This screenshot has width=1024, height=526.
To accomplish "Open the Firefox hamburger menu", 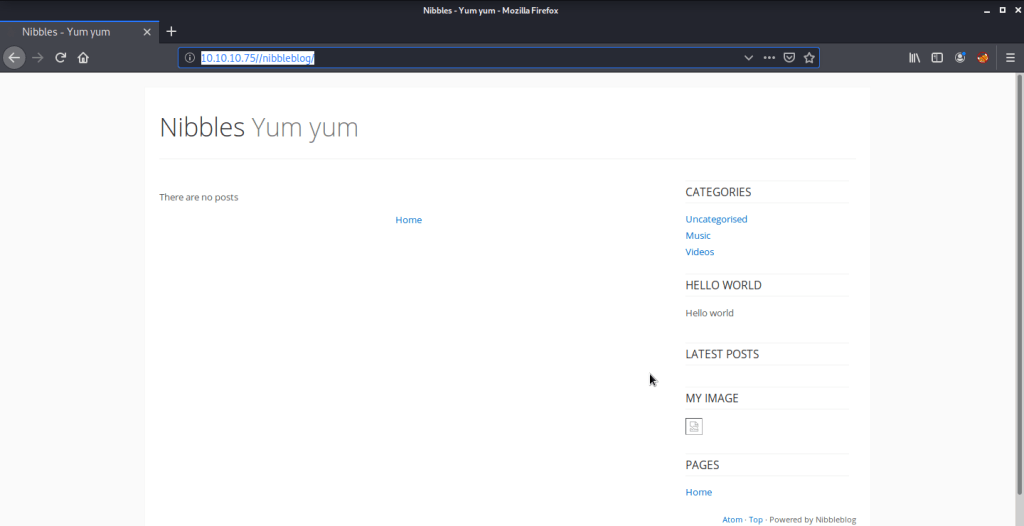I will pyautogui.click(x=1009, y=58).
